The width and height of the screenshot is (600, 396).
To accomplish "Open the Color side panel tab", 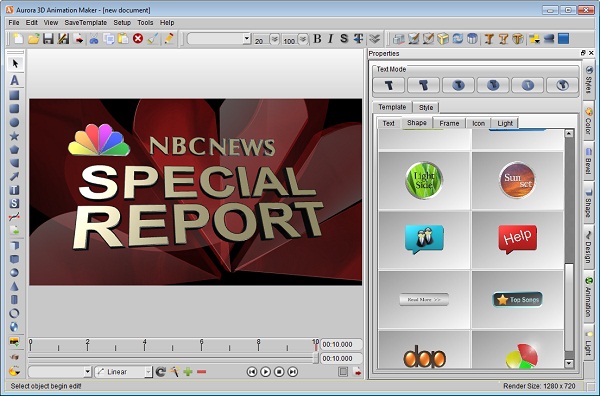I will 589,122.
